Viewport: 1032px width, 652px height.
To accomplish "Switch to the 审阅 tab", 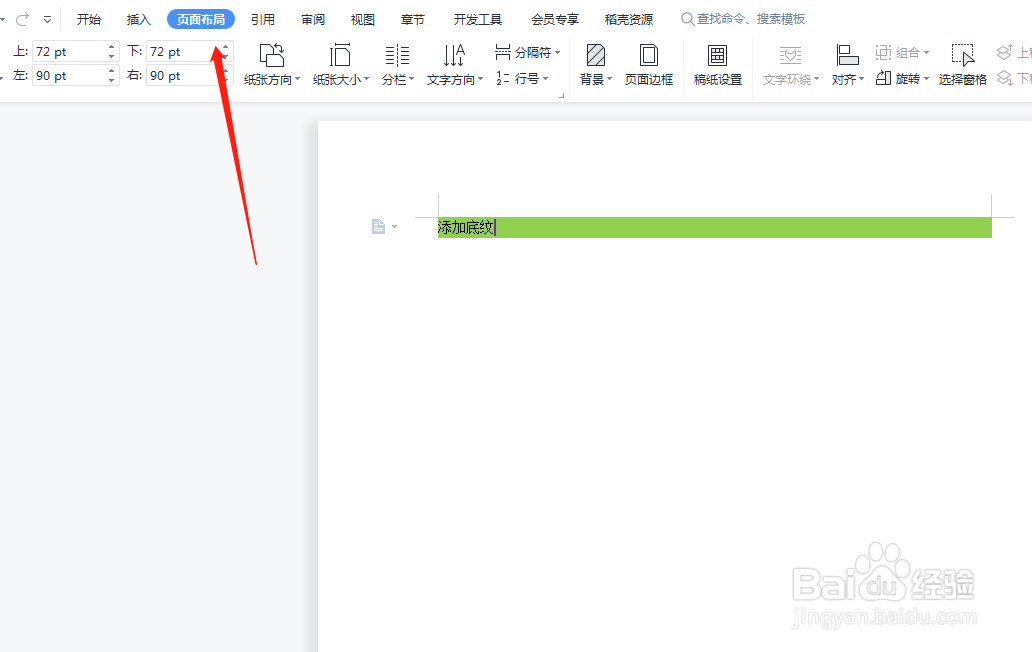I will (x=313, y=19).
